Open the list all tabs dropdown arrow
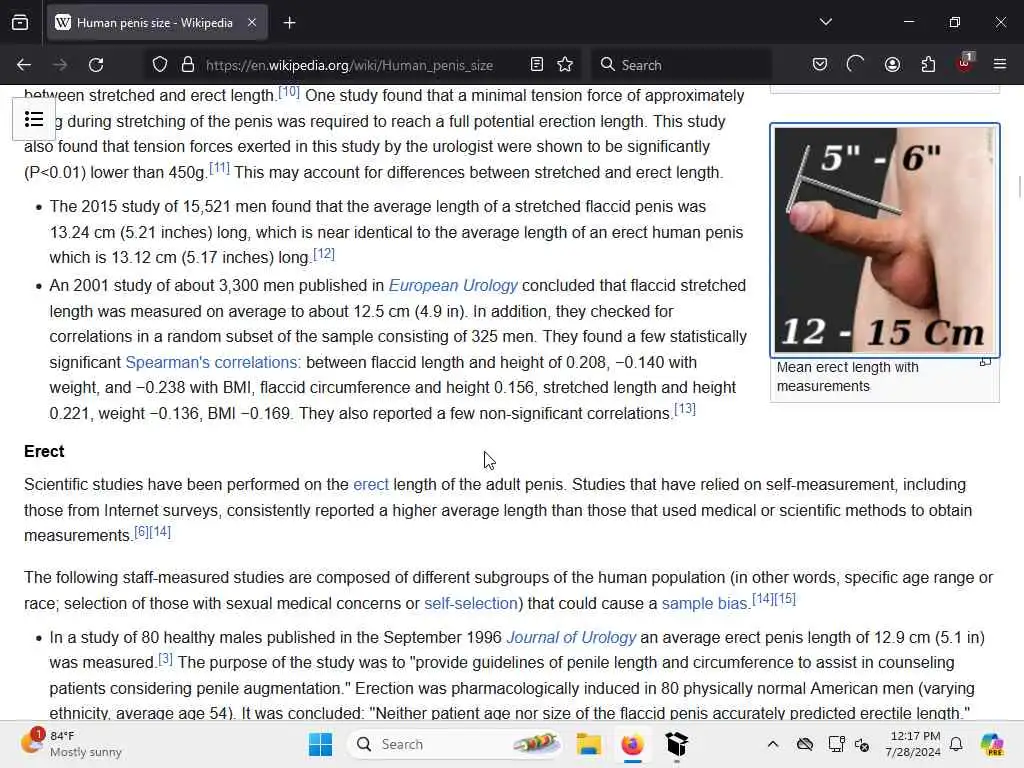The width and height of the screenshot is (1024, 768). tap(825, 22)
